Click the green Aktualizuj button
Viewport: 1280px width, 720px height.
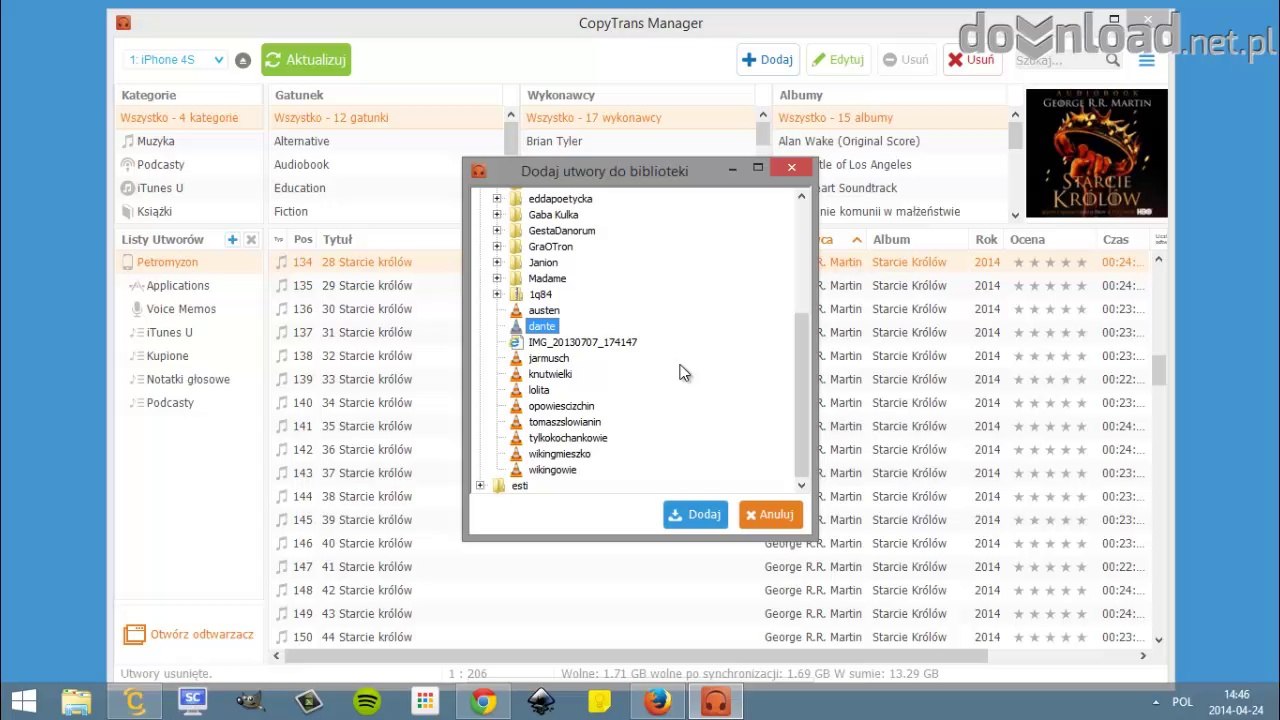pyautogui.click(x=306, y=60)
